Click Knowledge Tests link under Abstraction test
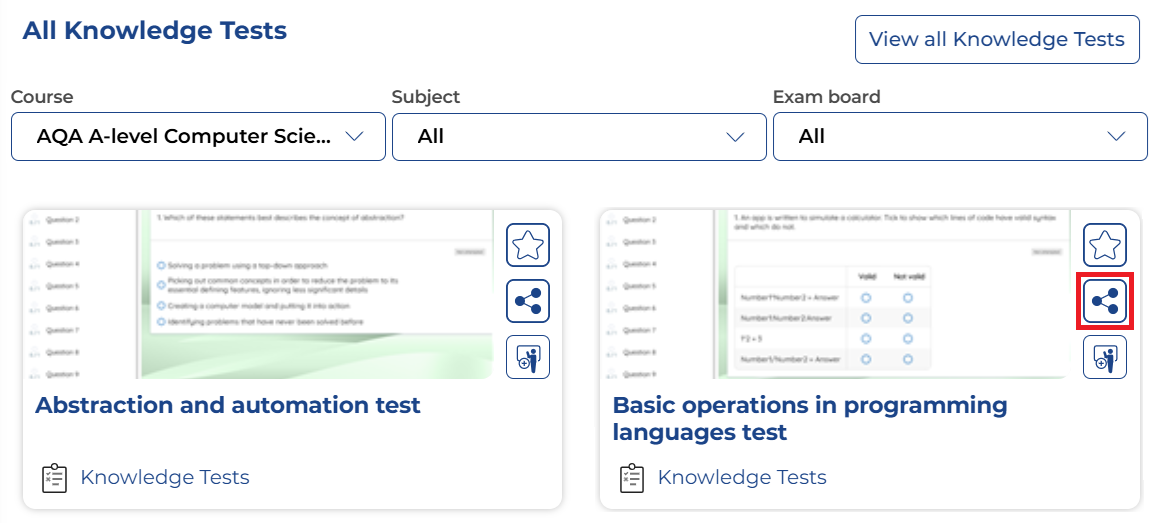The height and width of the screenshot is (523, 1152). [164, 478]
